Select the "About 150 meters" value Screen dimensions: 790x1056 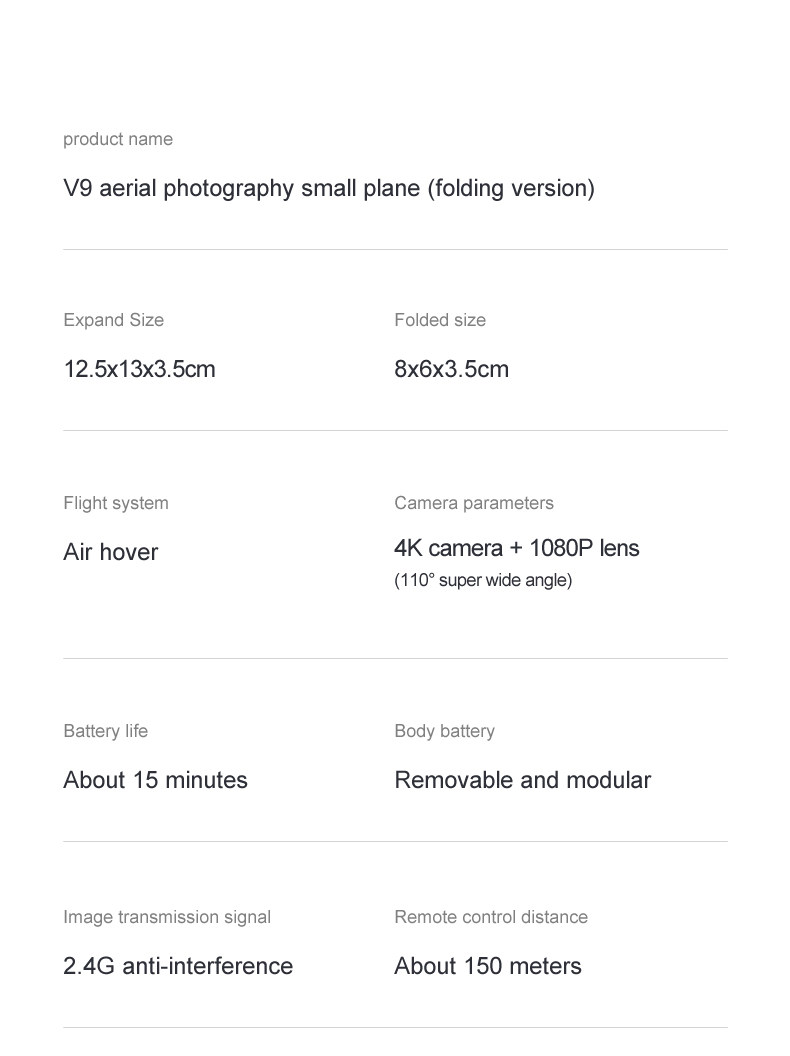488,966
